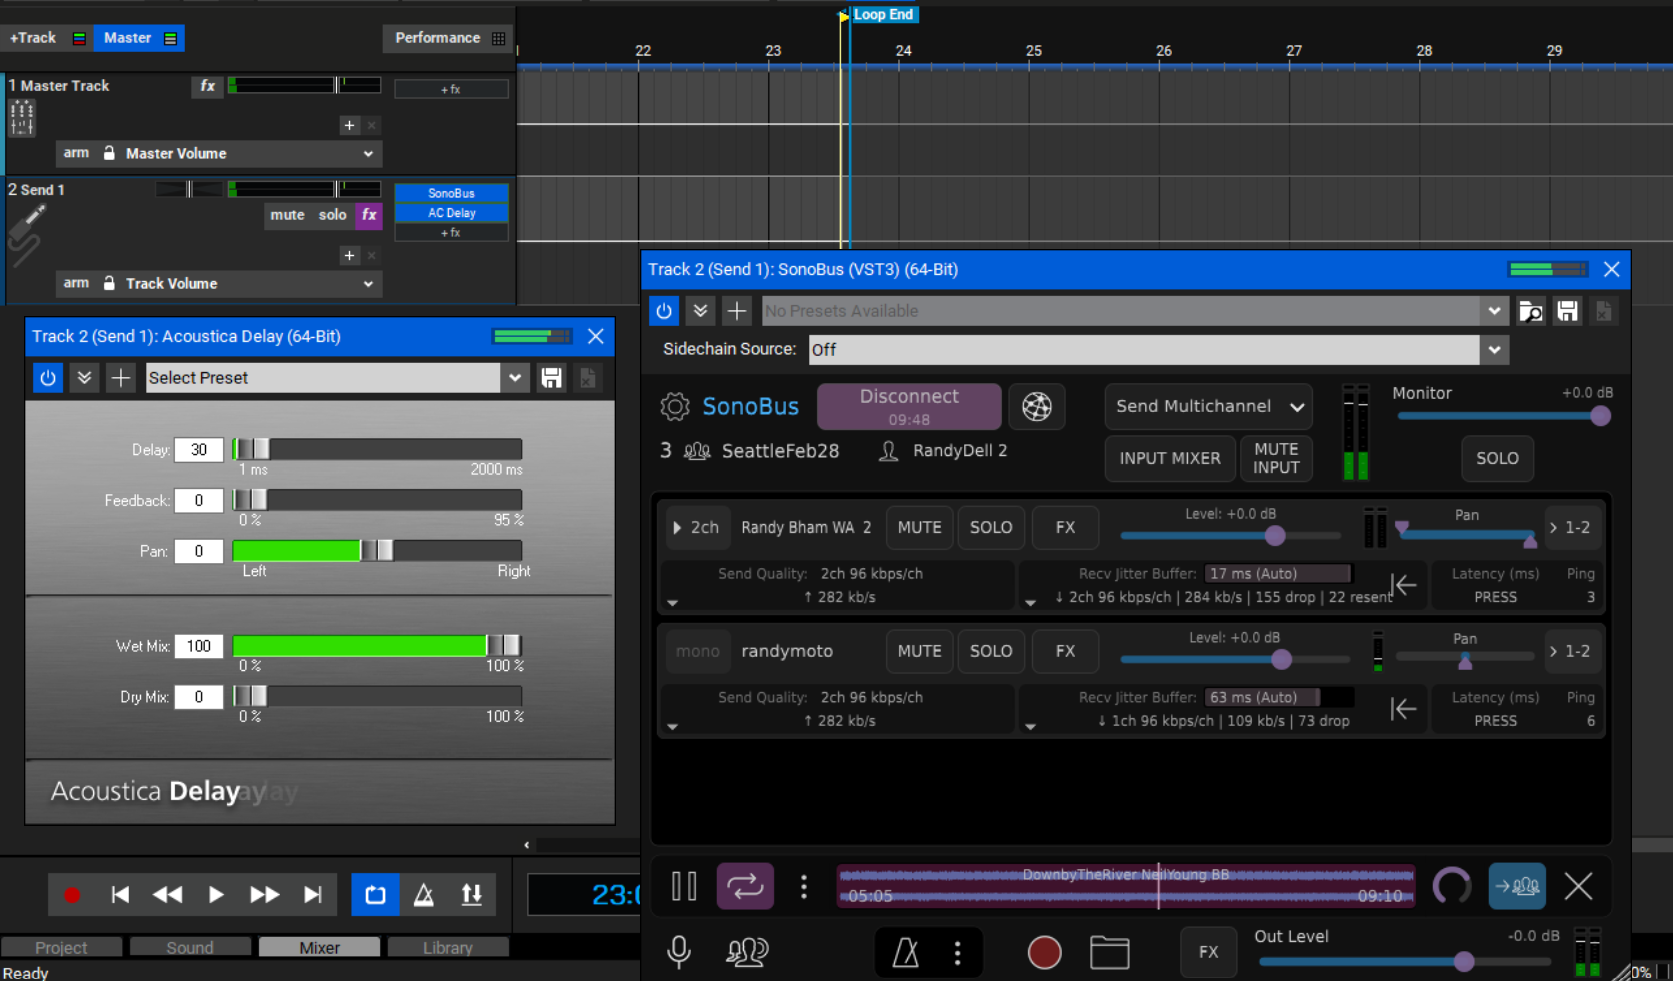Open the +Track menu
This screenshot has width=1673, height=981.
(47, 38)
